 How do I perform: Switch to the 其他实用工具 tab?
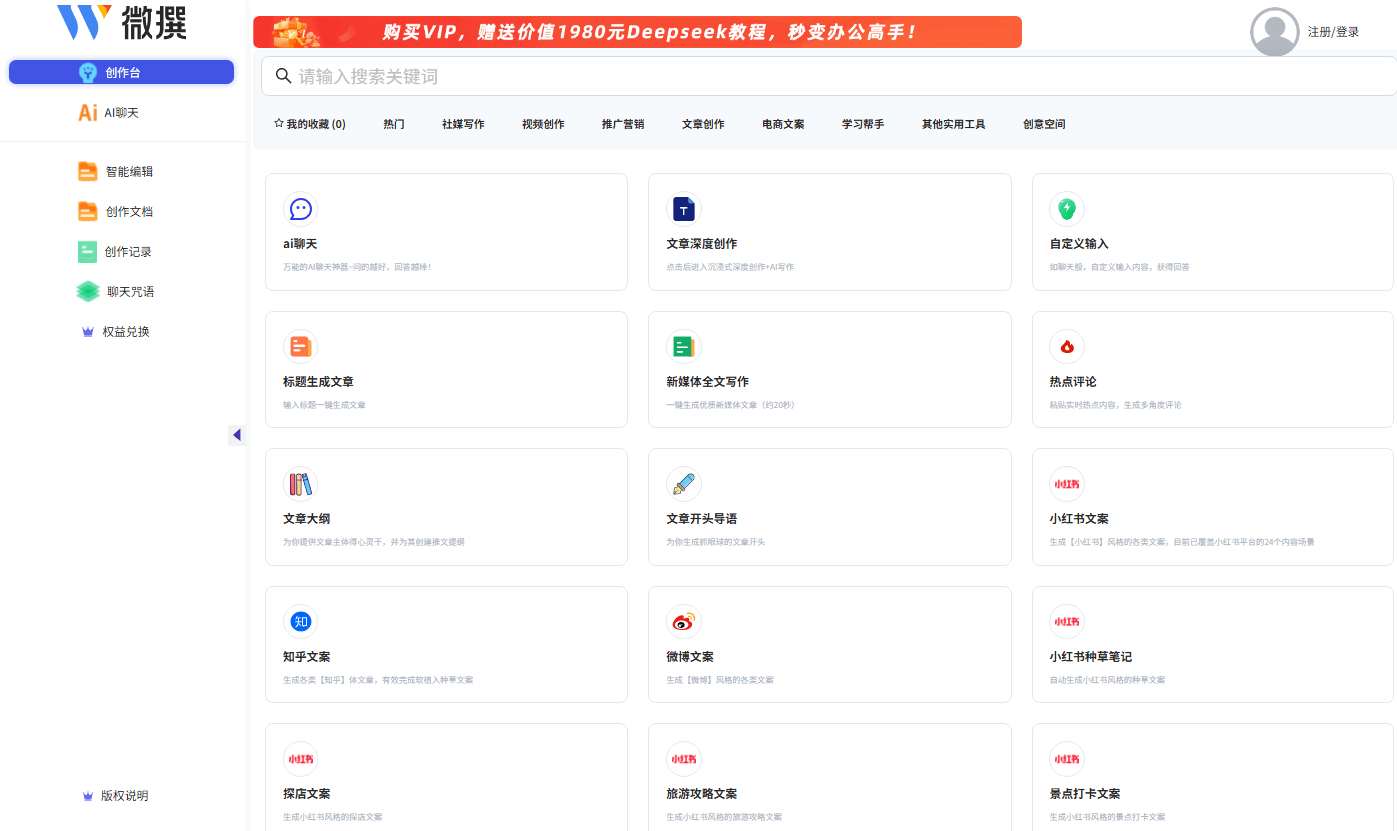(x=954, y=124)
